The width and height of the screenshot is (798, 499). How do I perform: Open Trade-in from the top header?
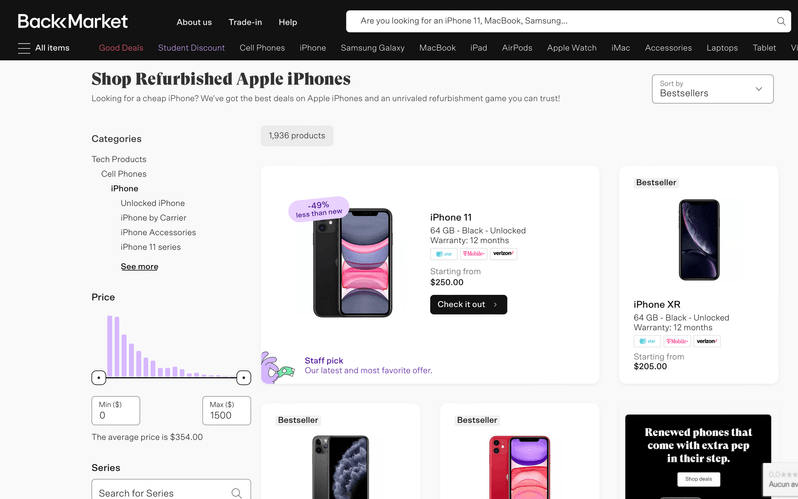click(x=244, y=22)
